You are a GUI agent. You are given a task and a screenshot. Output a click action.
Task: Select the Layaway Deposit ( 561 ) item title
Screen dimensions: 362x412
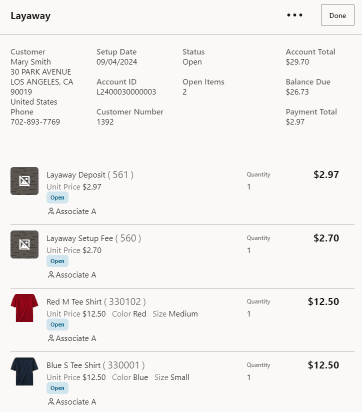point(90,175)
